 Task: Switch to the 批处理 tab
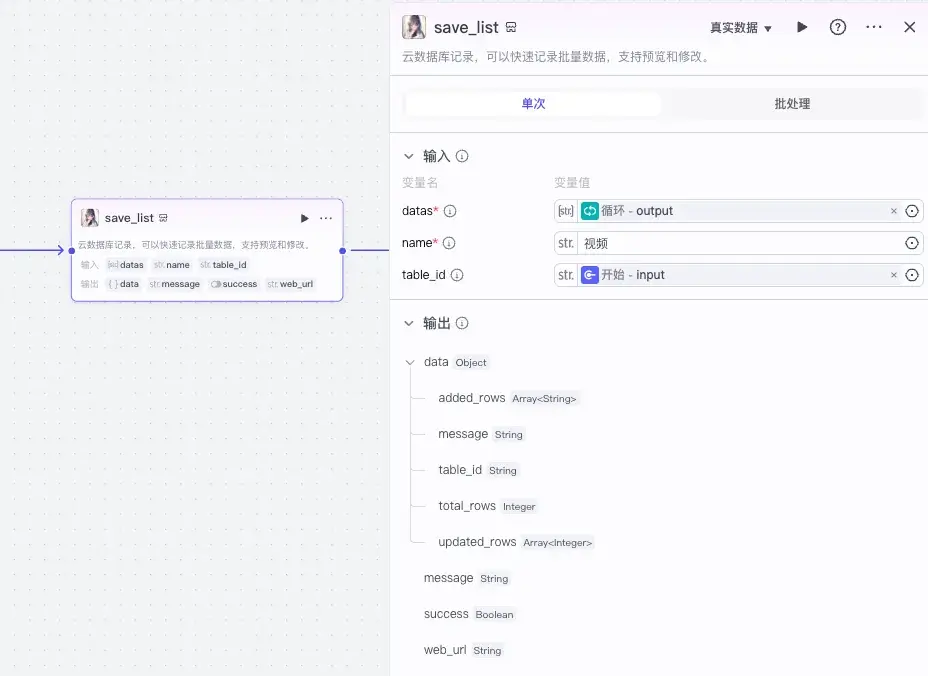791,103
